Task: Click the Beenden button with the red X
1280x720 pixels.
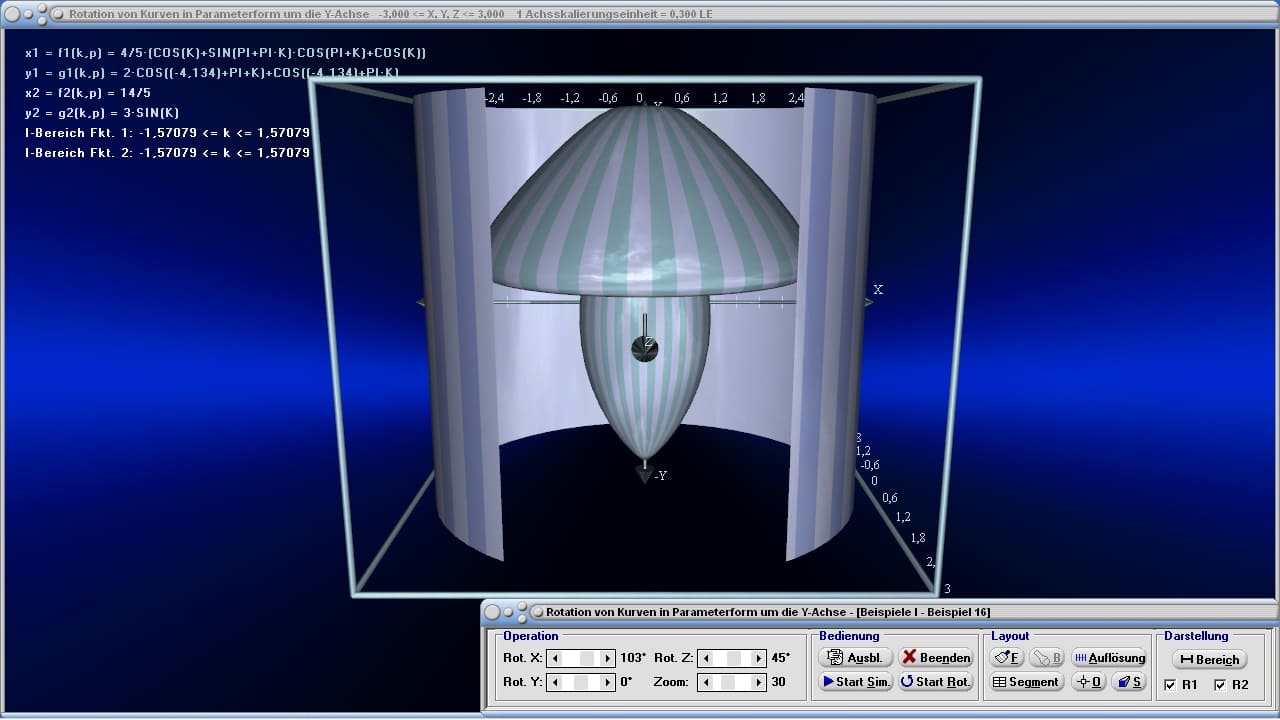Action: (935, 657)
